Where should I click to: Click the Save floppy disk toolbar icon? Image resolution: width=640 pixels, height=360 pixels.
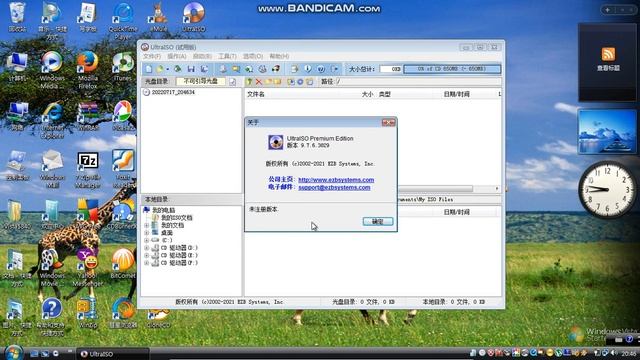point(191,69)
